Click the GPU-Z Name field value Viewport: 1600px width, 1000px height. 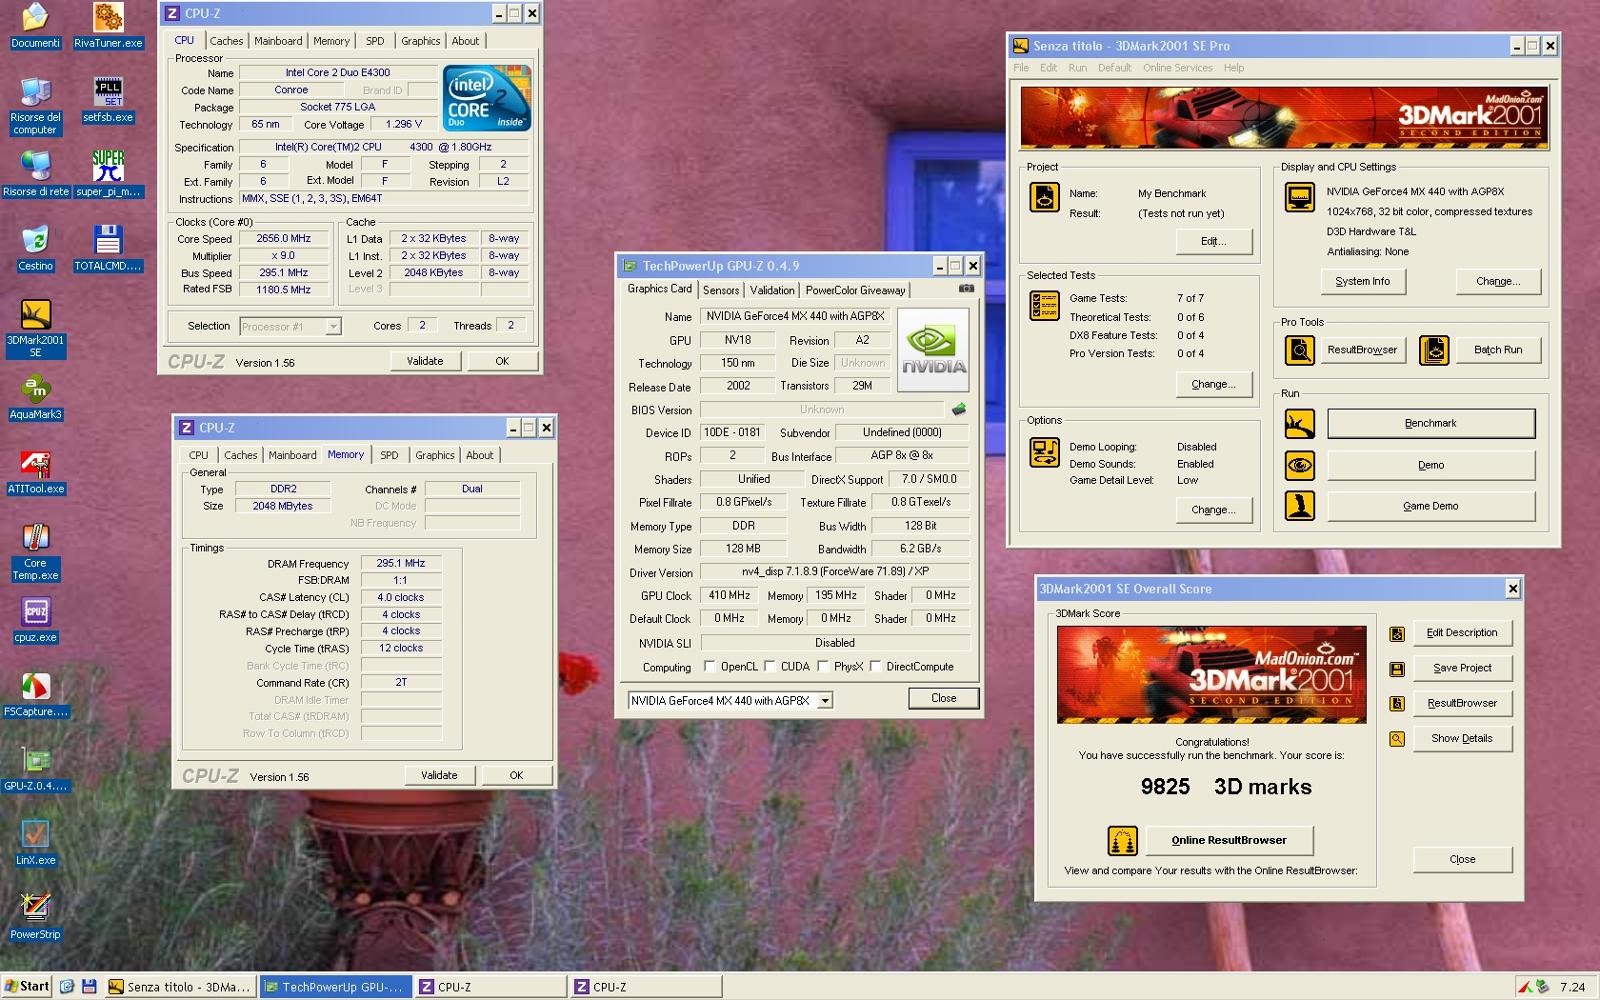[795, 316]
